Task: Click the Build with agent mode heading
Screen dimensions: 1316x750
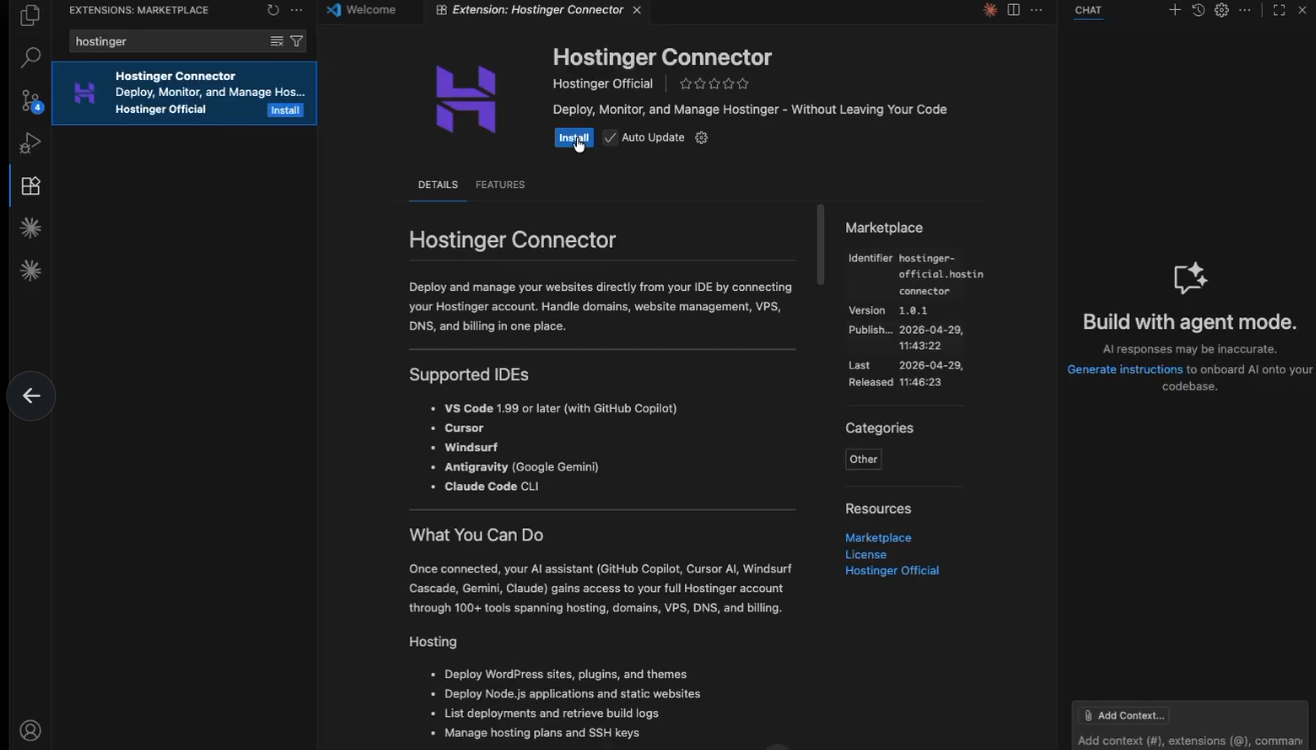Action: click(1189, 322)
